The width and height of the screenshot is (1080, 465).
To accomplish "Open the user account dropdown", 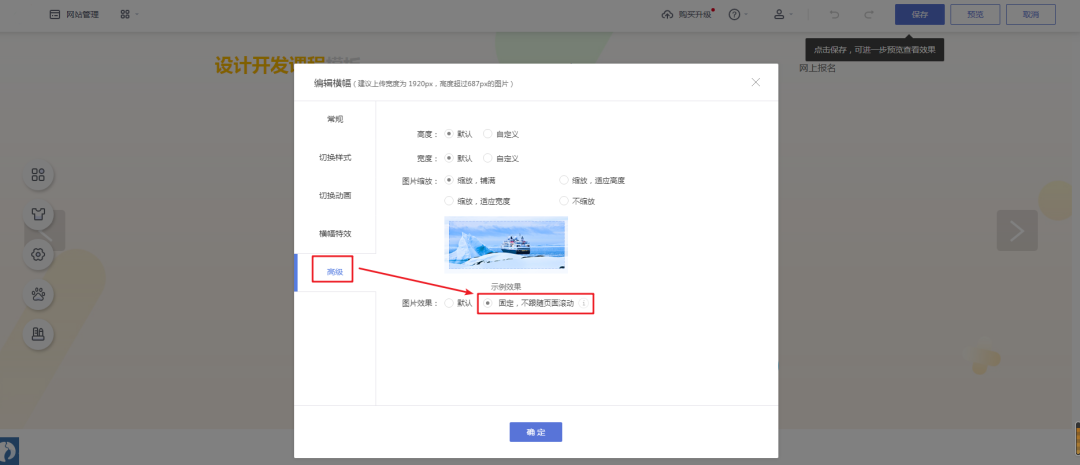I will tap(783, 15).
